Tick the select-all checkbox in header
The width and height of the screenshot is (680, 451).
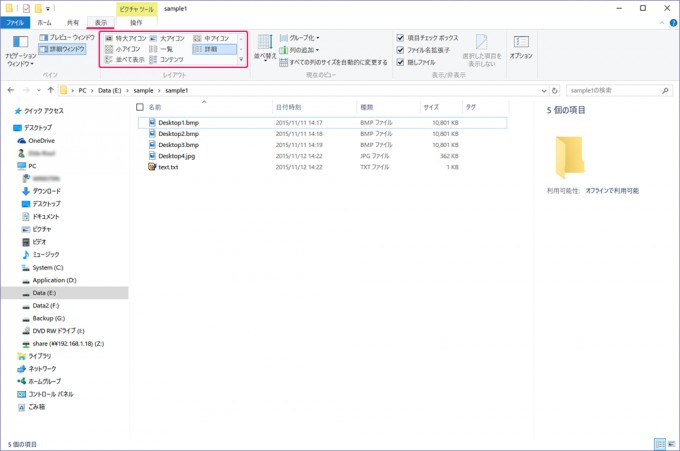pos(140,107)
